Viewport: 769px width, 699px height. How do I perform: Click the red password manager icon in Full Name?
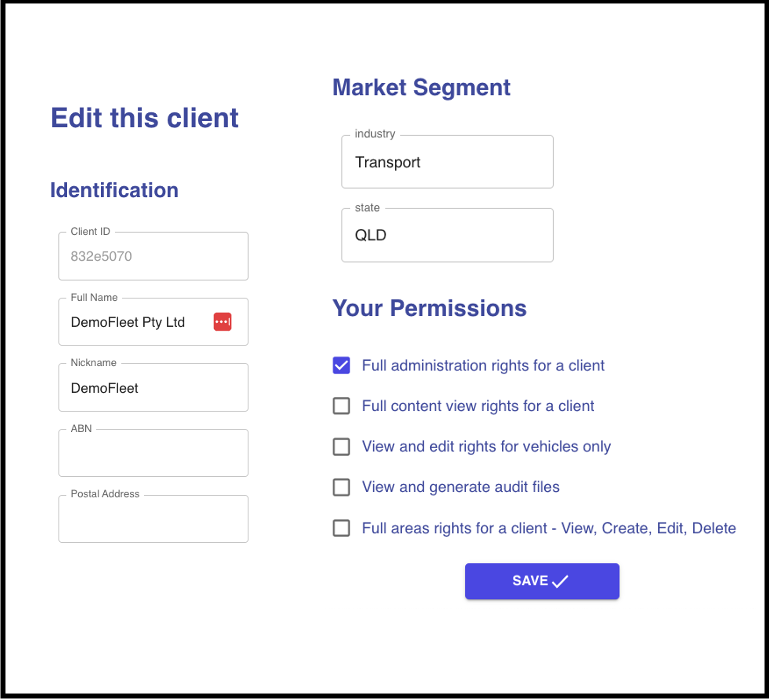point(222,322)
